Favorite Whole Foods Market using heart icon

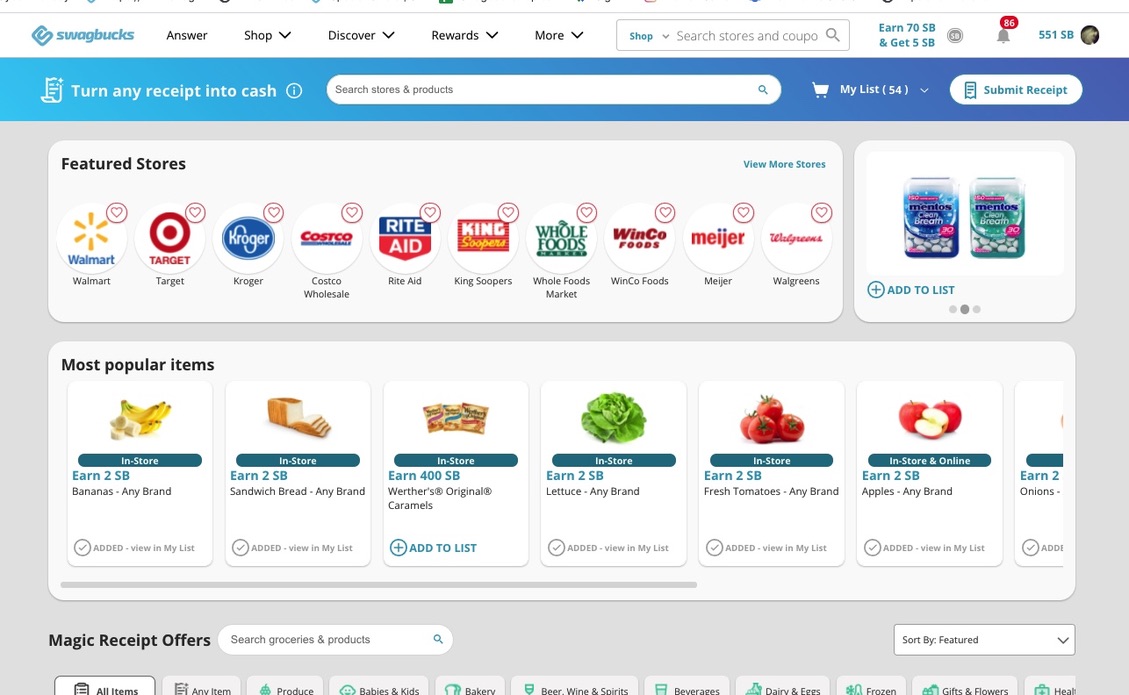(x=587, y=213)
